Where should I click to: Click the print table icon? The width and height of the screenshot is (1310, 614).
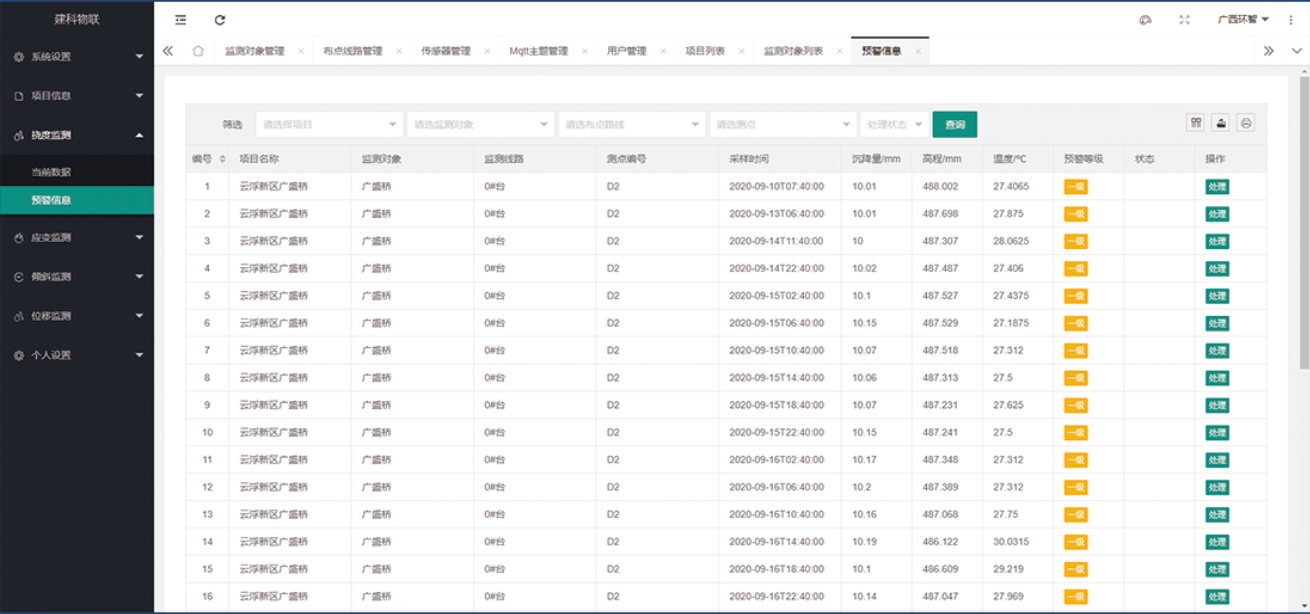pos(1246,123)
